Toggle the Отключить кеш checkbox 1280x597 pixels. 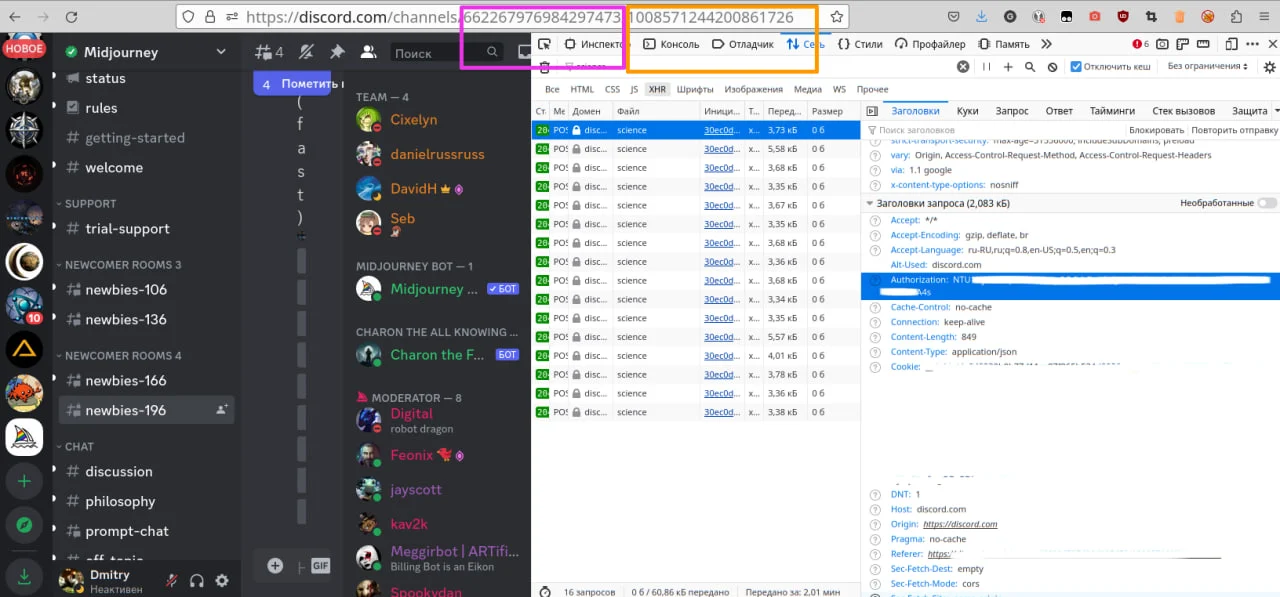tap(1076, 67)
